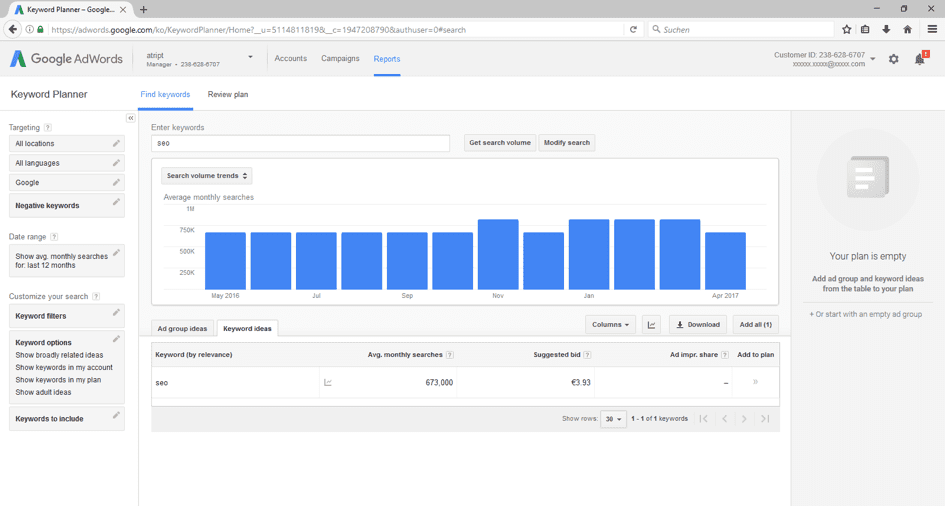Show trend chart icon for seo keyword
This screenshot has height=506, width=945.
328,383
